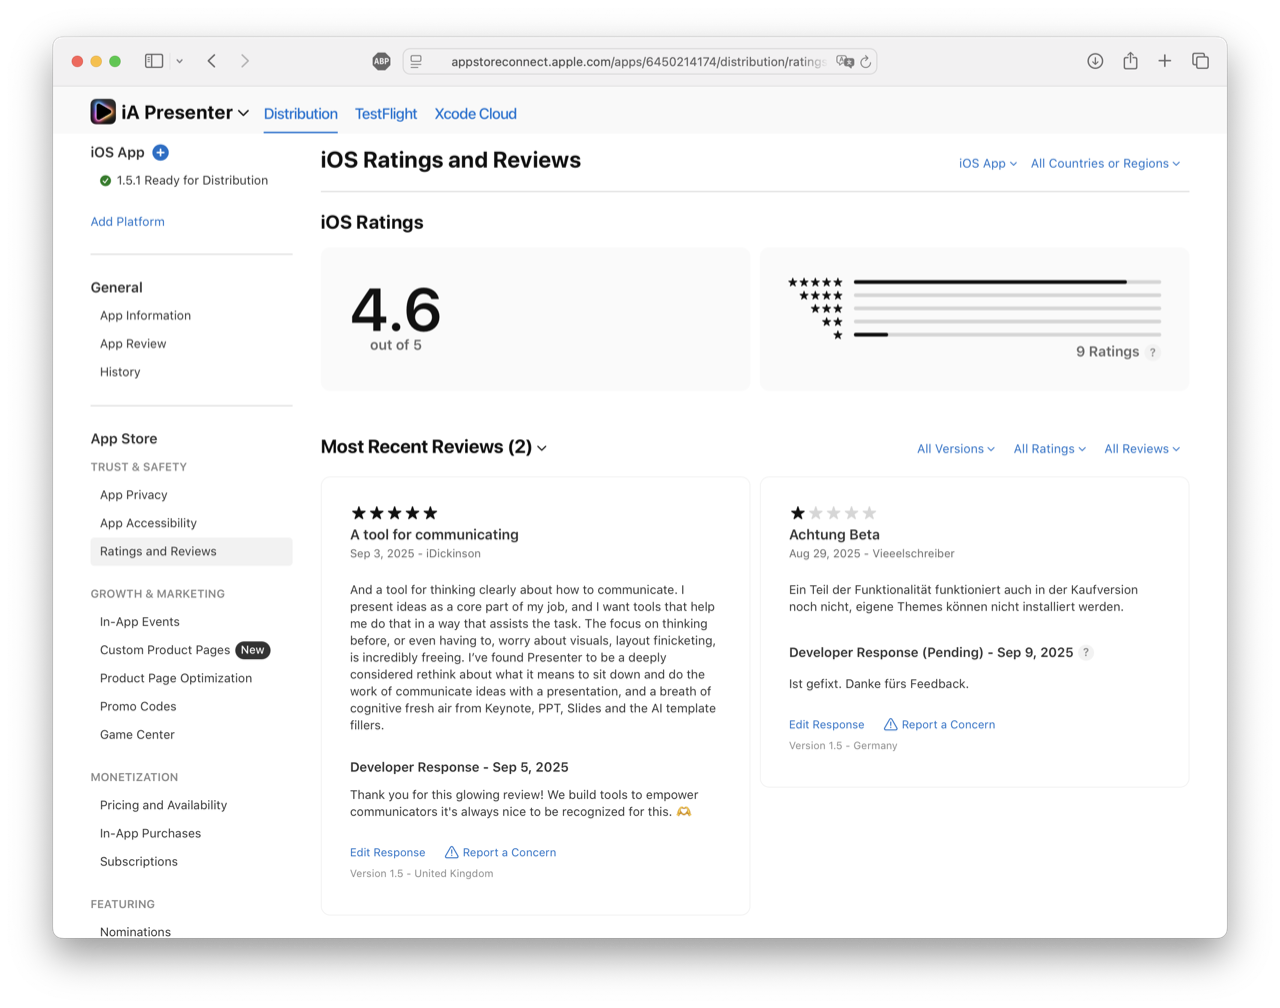Open the All Reviews filter
This screenshot has height=1008, width=1280.
[1142, 449]
